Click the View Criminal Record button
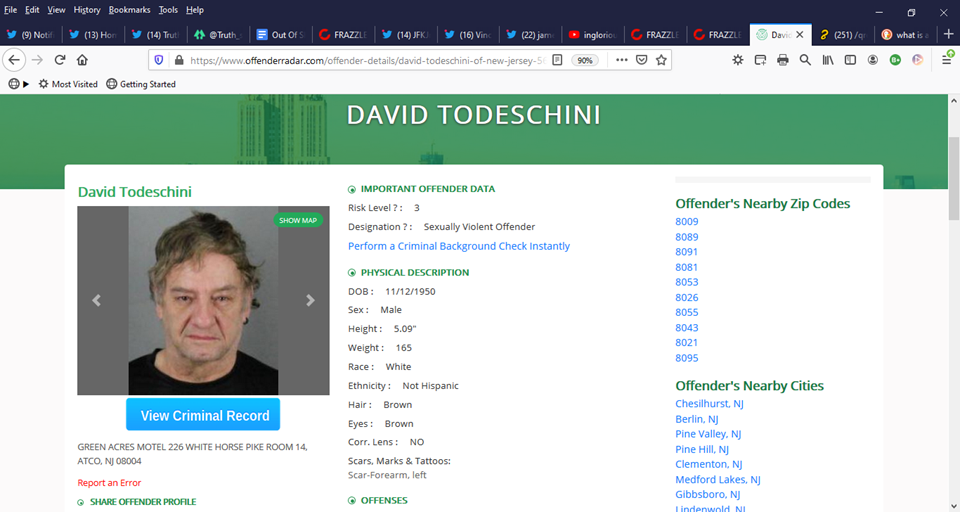This screenshot has height=512, width=960. point(203,415)
